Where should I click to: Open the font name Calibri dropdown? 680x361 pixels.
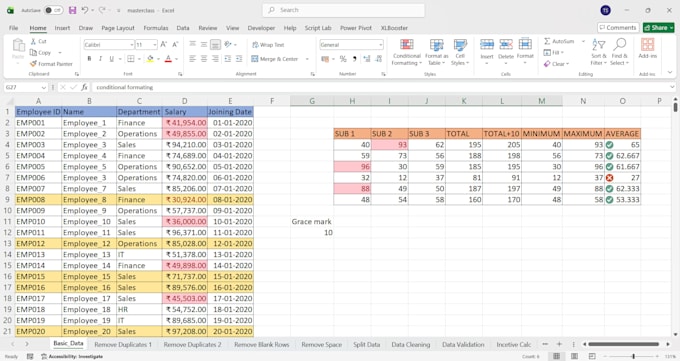(x=131, y=45)
